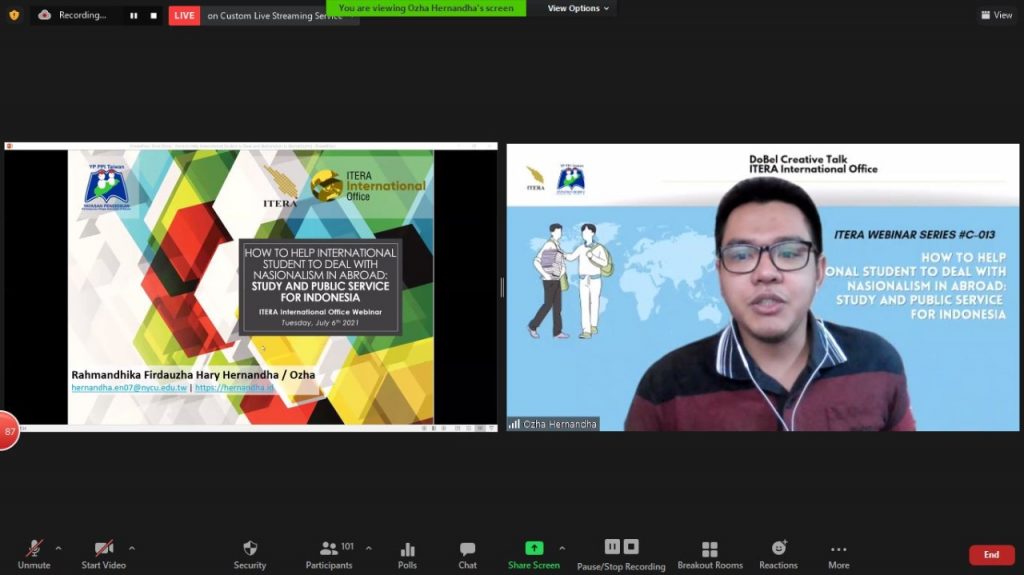The image size is (1024, 575).
Task: Click the shared slide presentation area
Action: click(251, 287)
